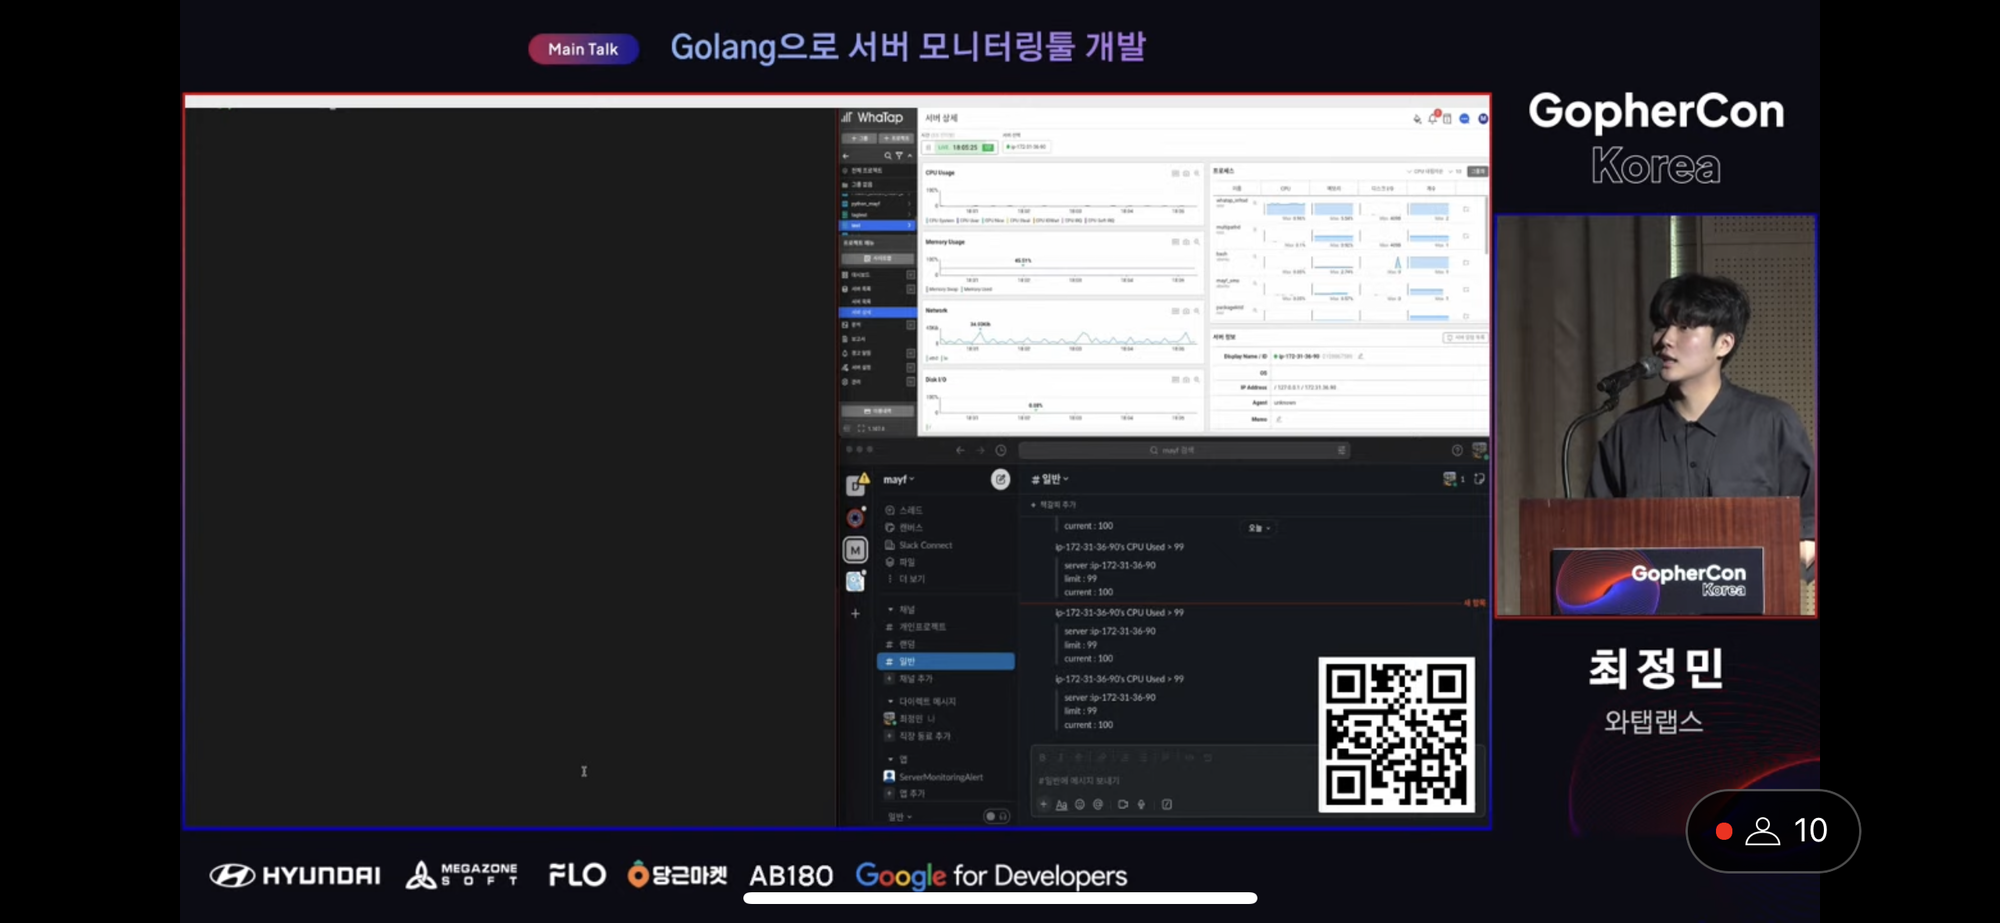Click the WhaTap sidebar back arrow

tap(846, 156)
